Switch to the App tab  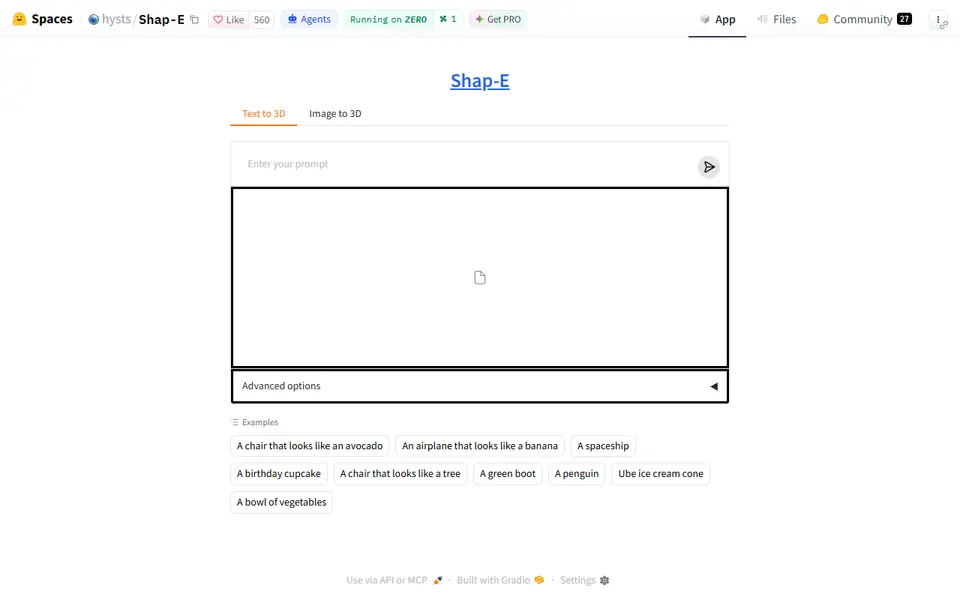[717, 20]
